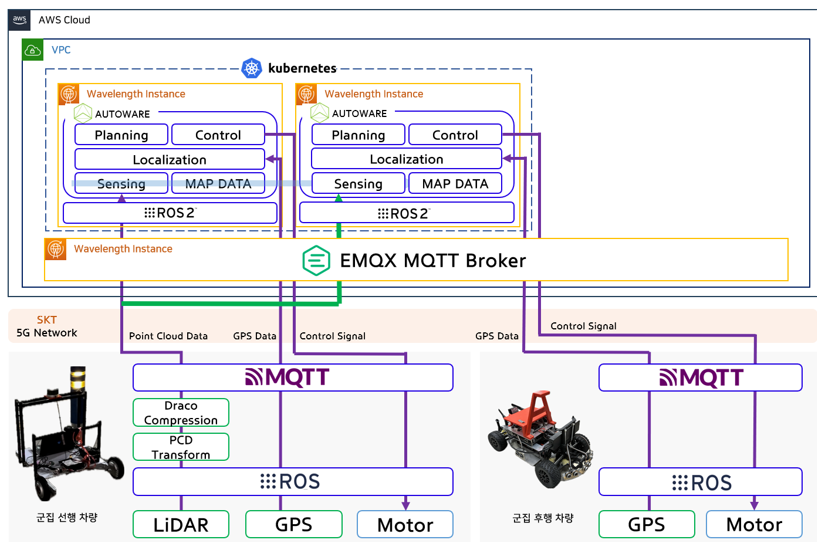Click the MQTT logo above Draco Compression

(x=287, y=377)
